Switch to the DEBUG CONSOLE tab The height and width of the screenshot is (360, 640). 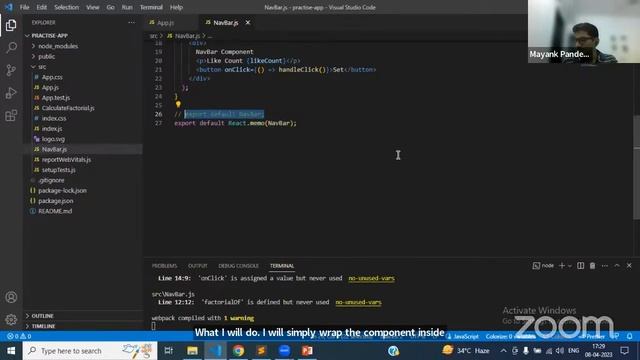(x=238, y=266)
